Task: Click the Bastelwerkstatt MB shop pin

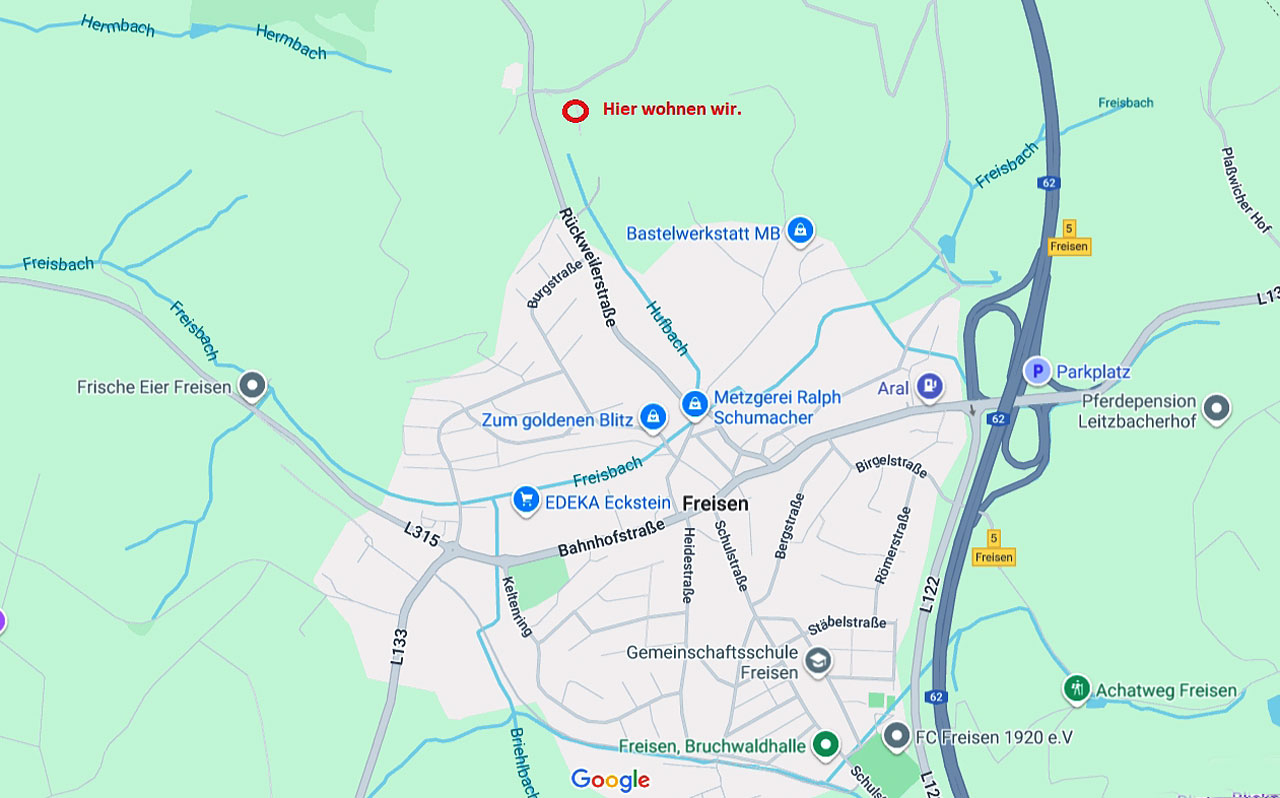Action: coord(799,230)
